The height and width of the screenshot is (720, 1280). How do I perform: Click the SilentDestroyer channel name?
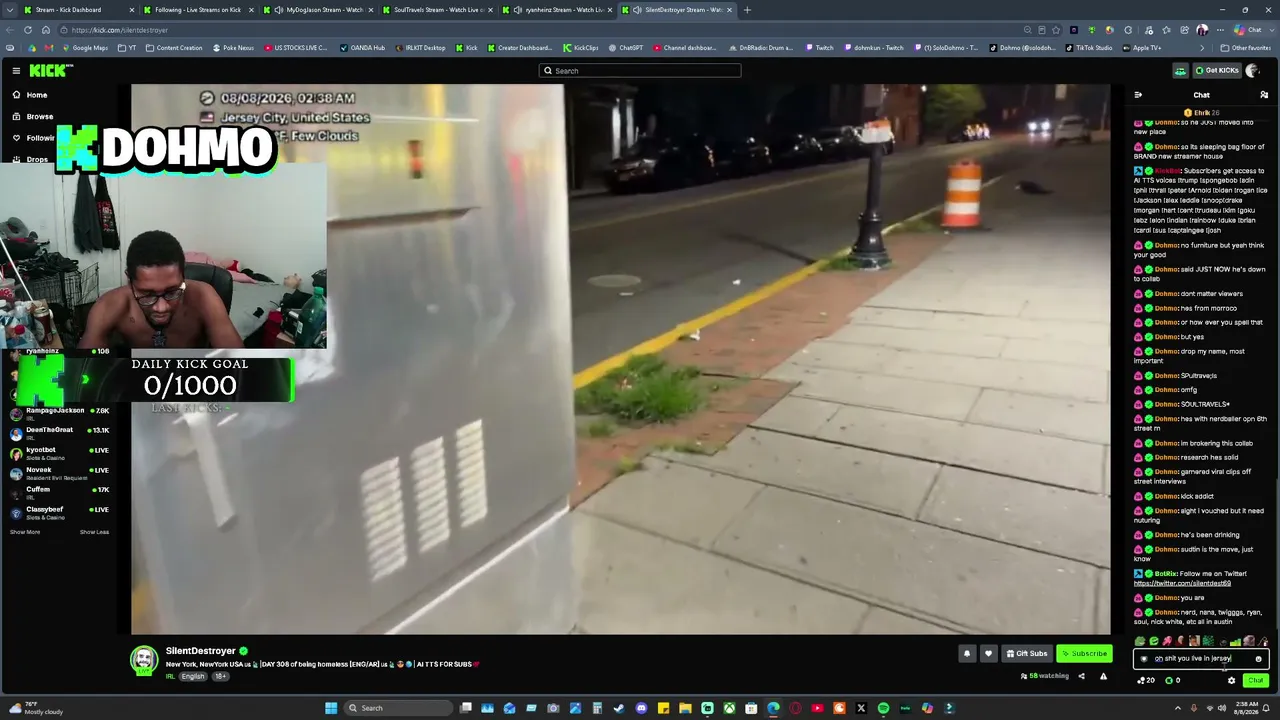[201, 651]
